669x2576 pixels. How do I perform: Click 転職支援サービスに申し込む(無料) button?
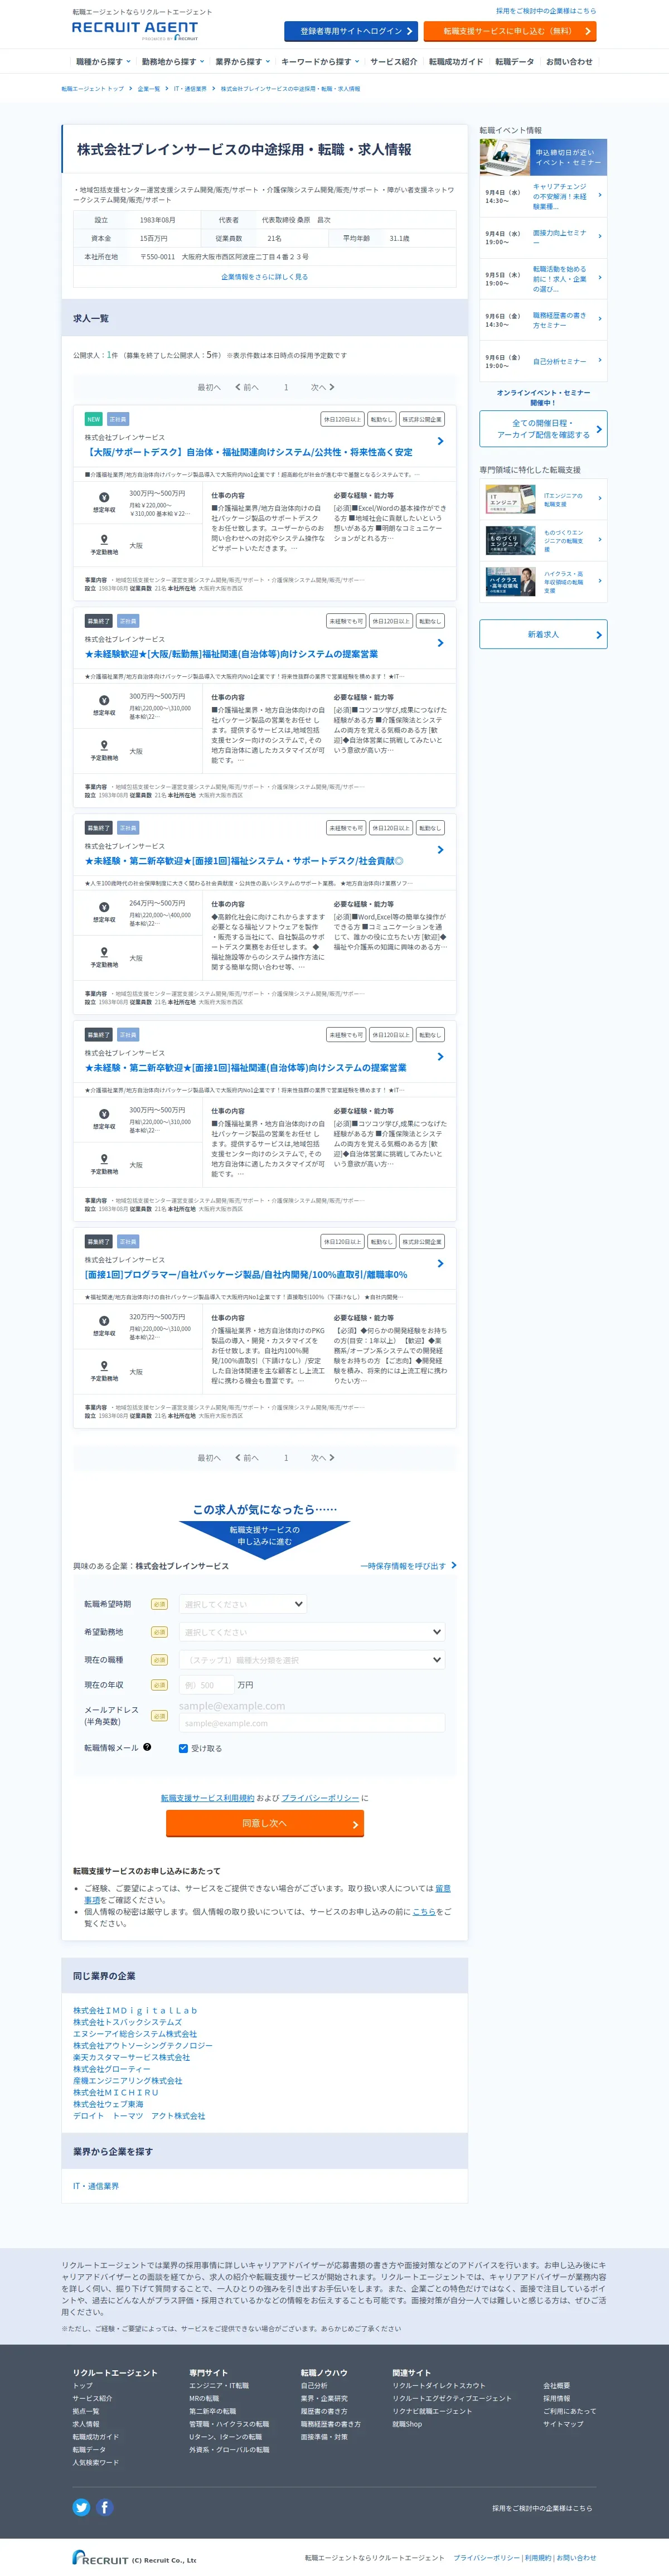pos(510,31)
